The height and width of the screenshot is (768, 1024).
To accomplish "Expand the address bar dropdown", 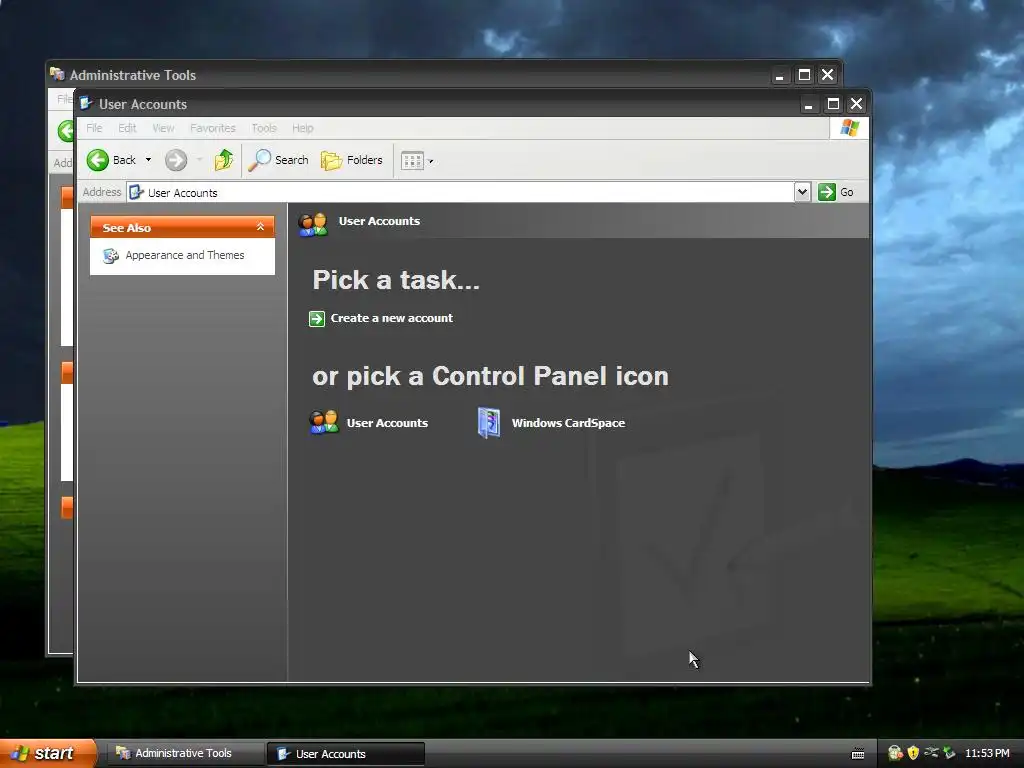I will point(803,192).
